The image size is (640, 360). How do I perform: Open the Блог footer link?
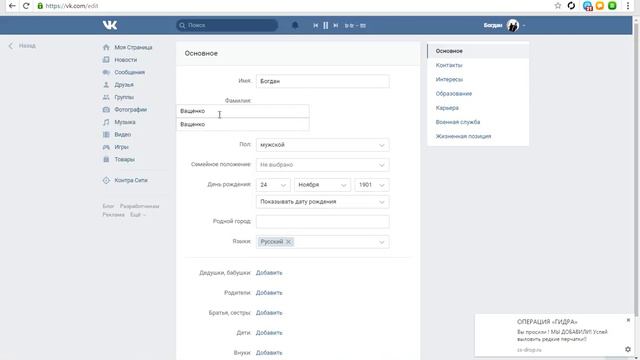[108, 206]
